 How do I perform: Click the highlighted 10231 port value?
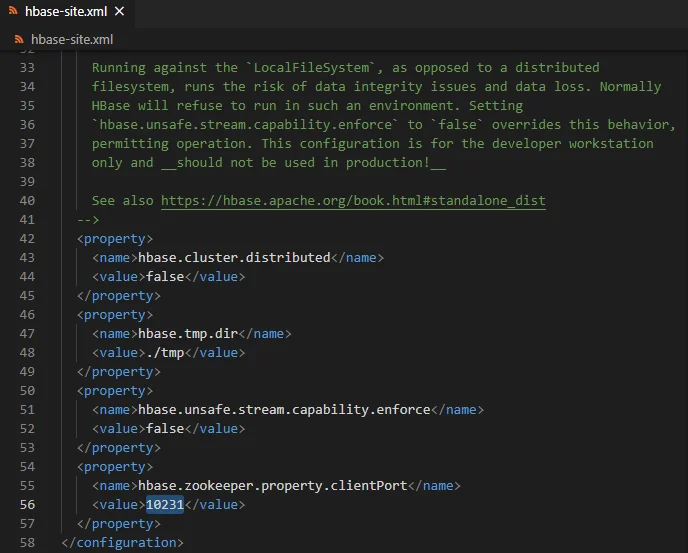click(x=165, y=504)
